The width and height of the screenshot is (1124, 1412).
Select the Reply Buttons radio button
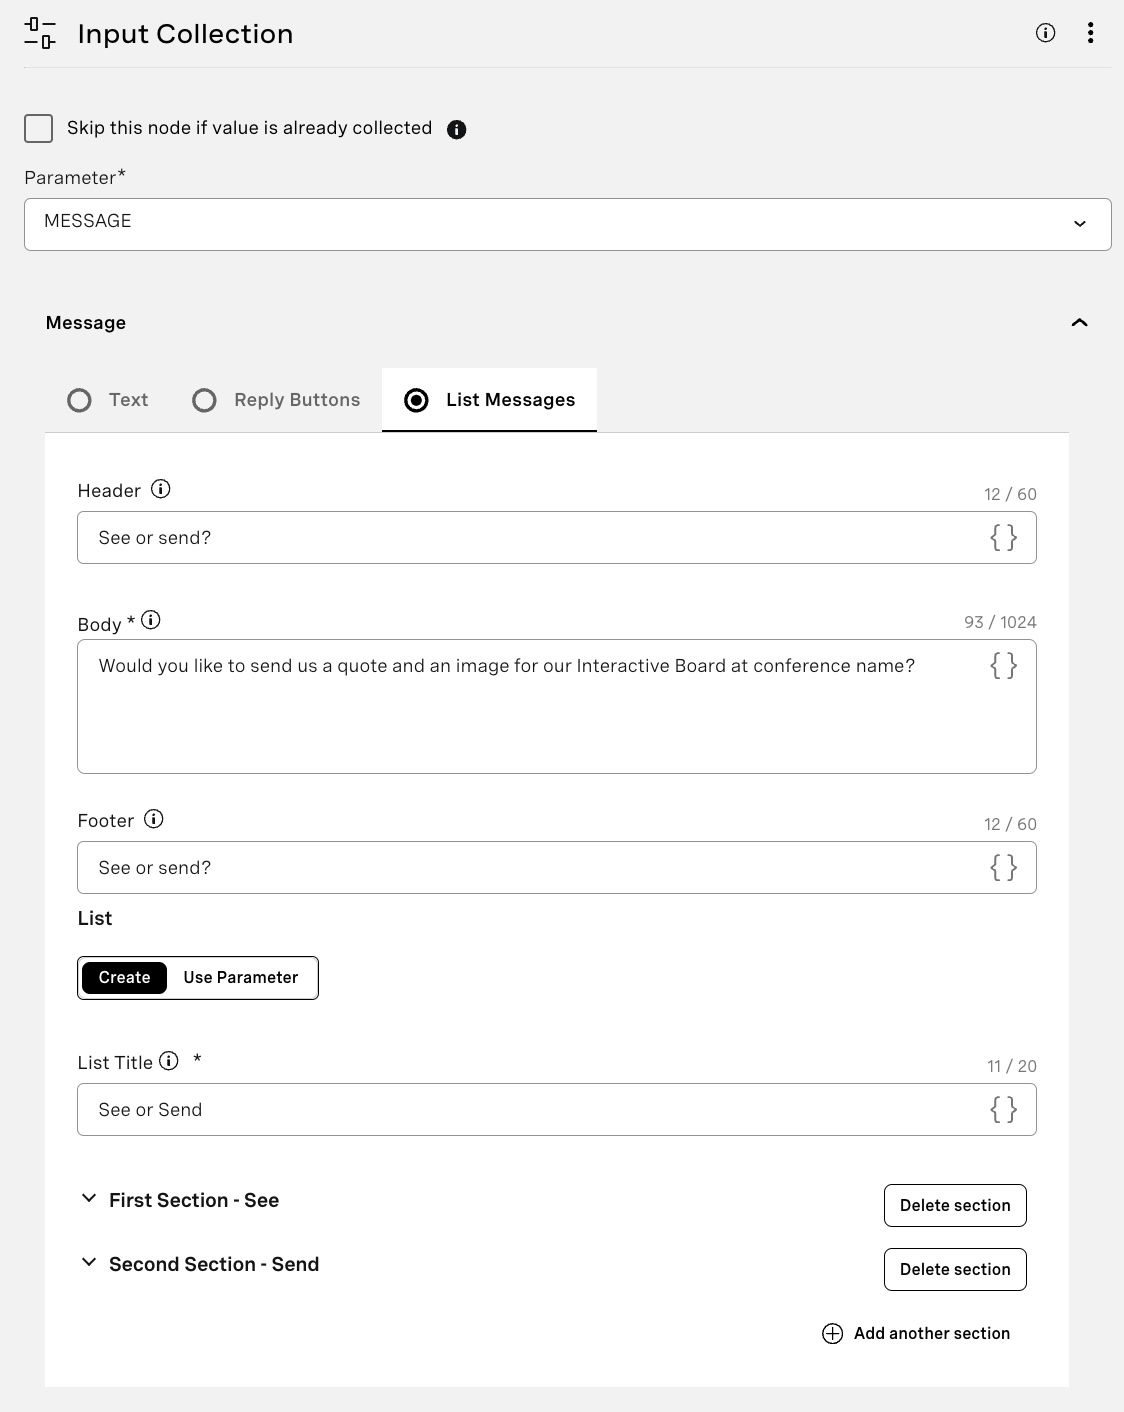click(x=204, y=400)
